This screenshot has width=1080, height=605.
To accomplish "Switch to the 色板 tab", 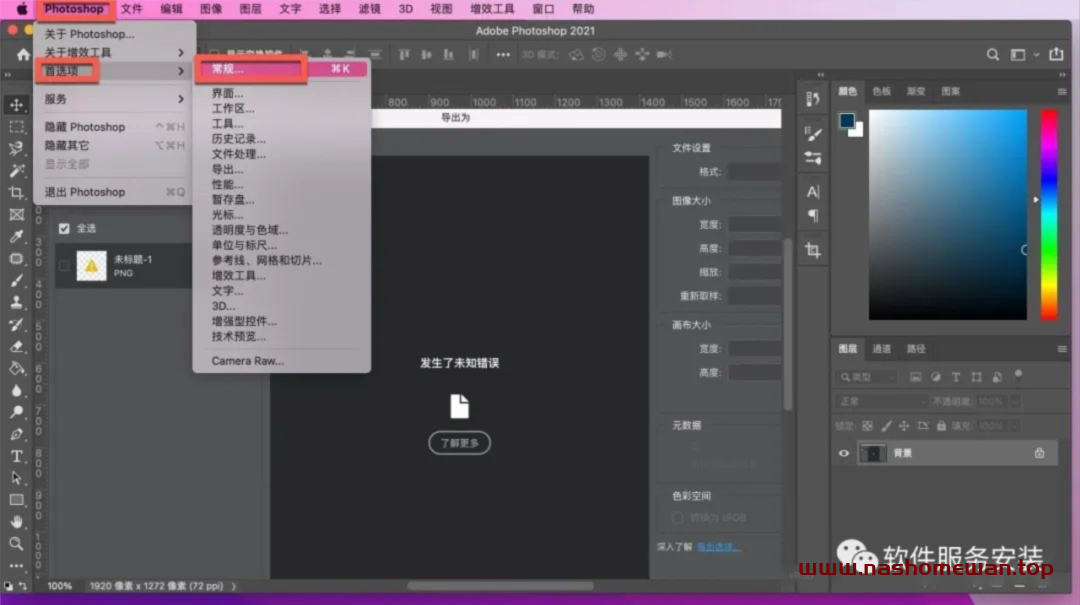I will coord(882,91).
